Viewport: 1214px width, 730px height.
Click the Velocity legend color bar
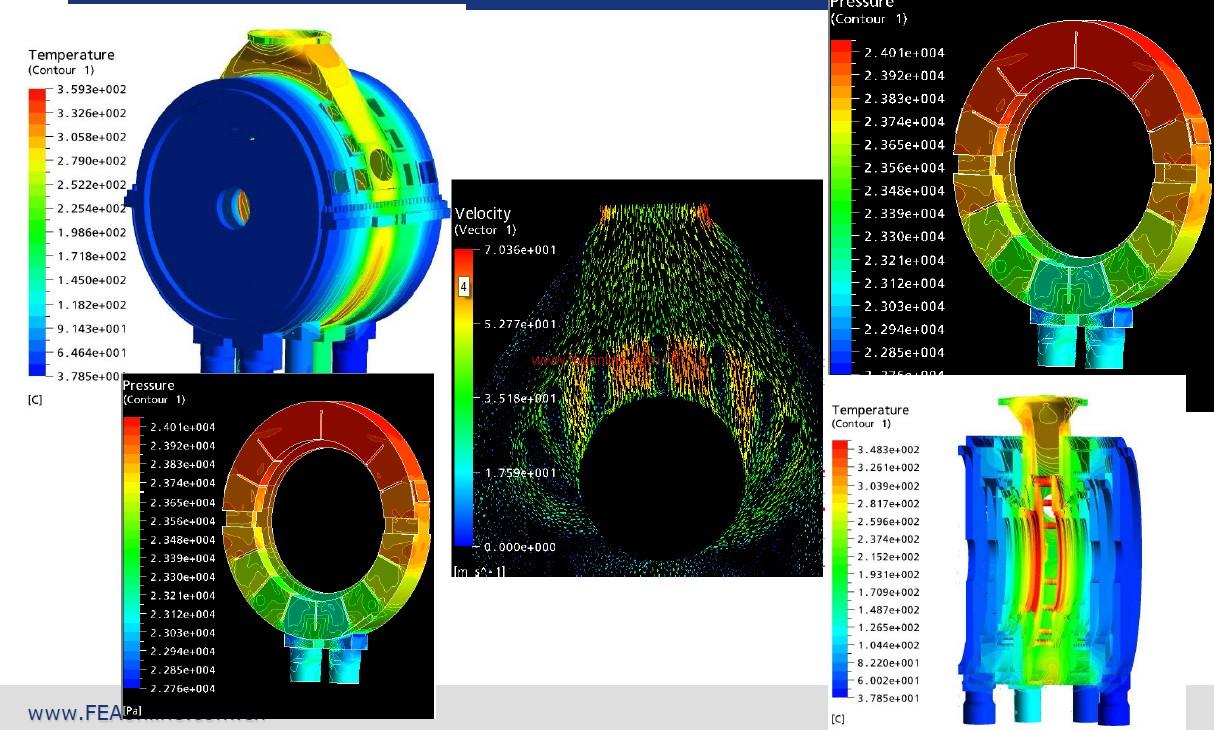pos(464,398)
